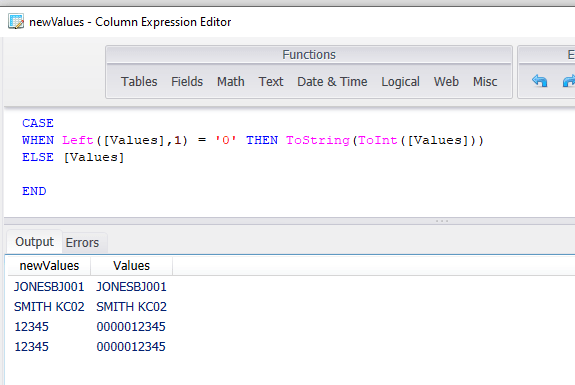Select JONESBJ001 cell in newValues column

click(x=49, y=286)
